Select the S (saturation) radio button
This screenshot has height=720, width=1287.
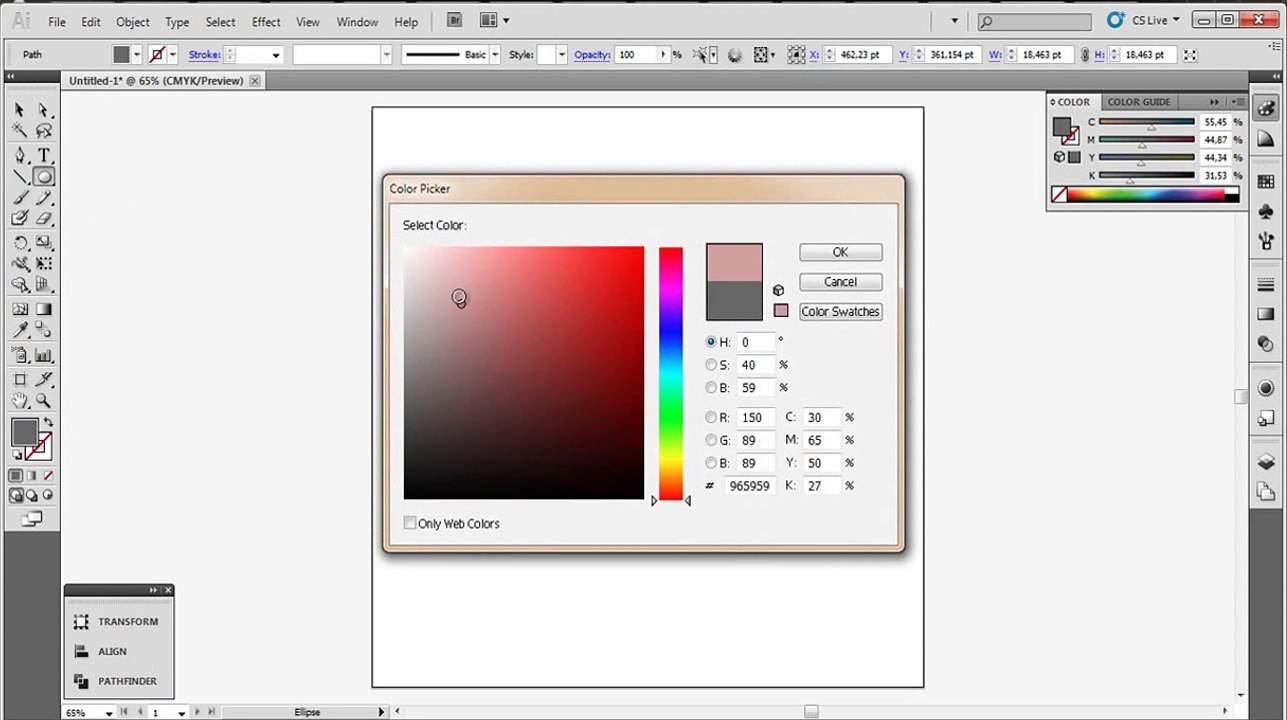pyautogui.click(x=711, y=365)
